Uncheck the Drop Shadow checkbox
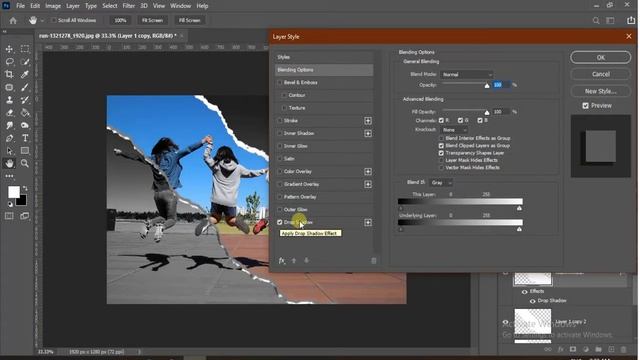The width and height of the screenshot is (640, 360). click(280, 222)
